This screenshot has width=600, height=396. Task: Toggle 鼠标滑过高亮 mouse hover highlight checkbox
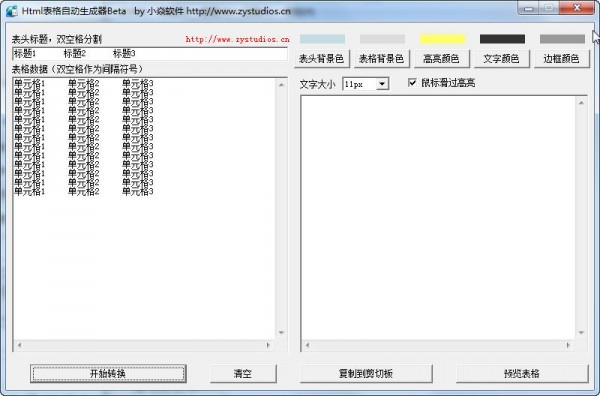point(412,83)
